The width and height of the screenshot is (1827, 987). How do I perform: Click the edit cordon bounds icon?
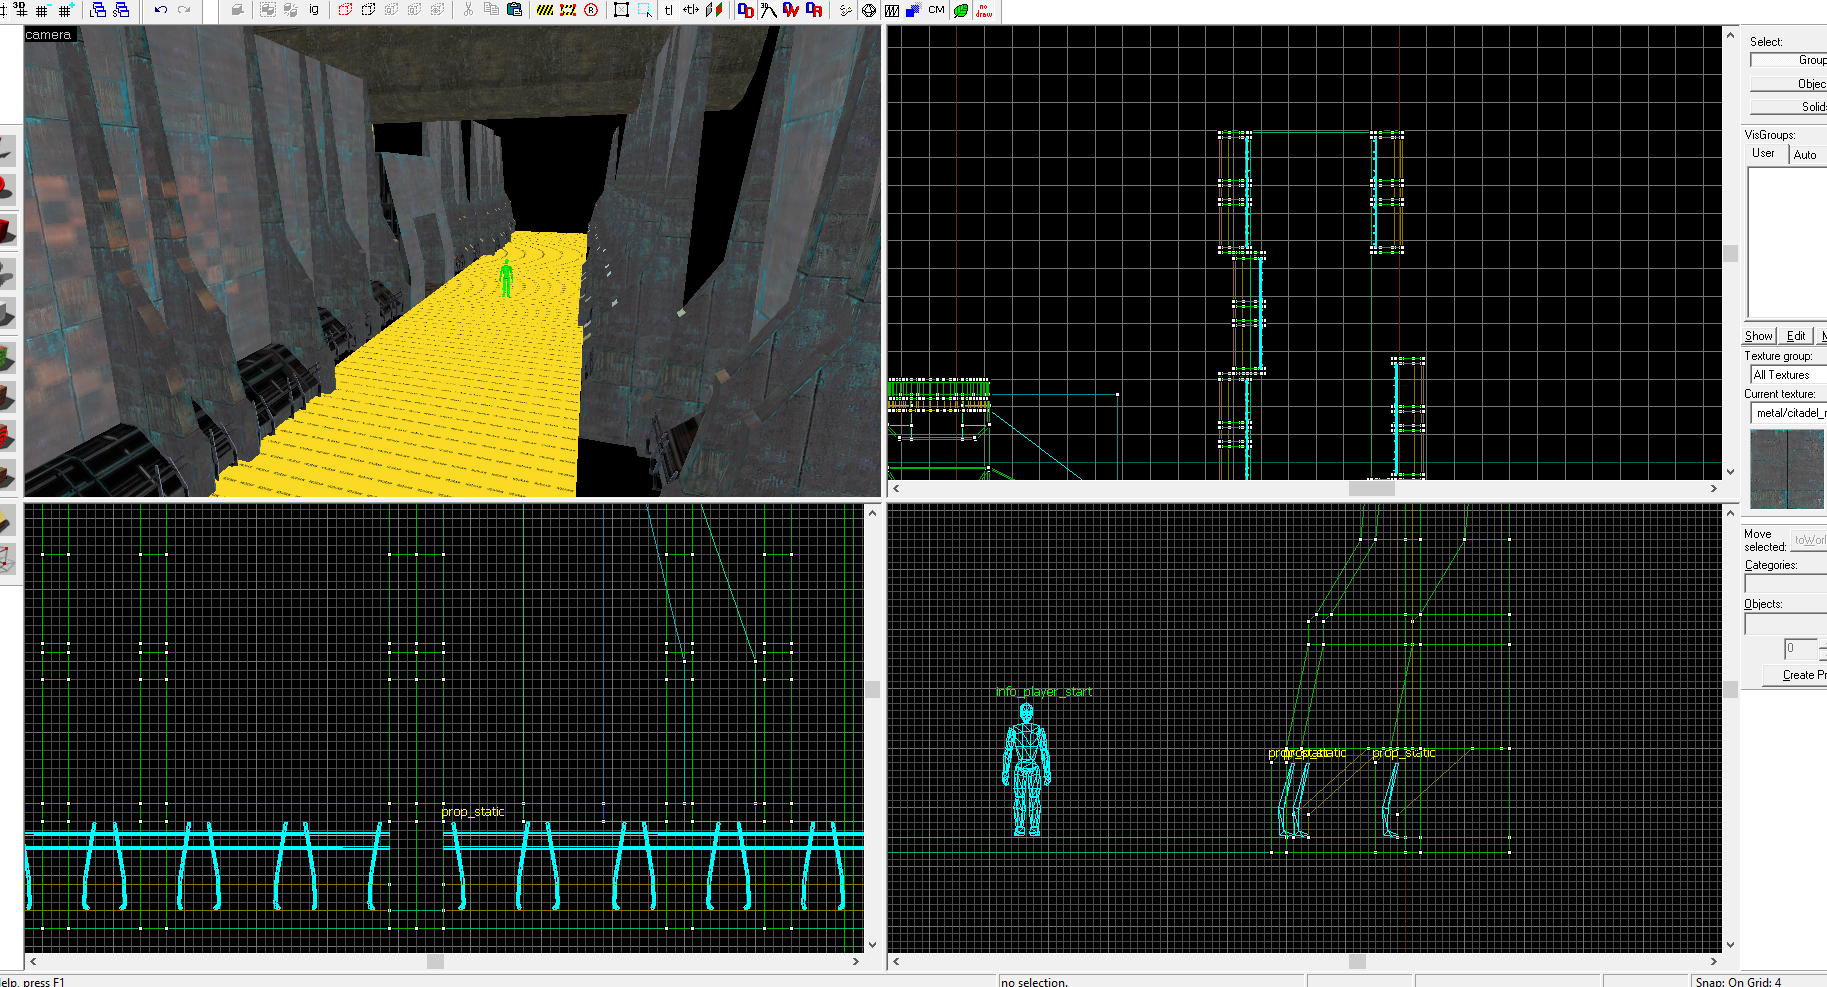(x=568, y=10)
